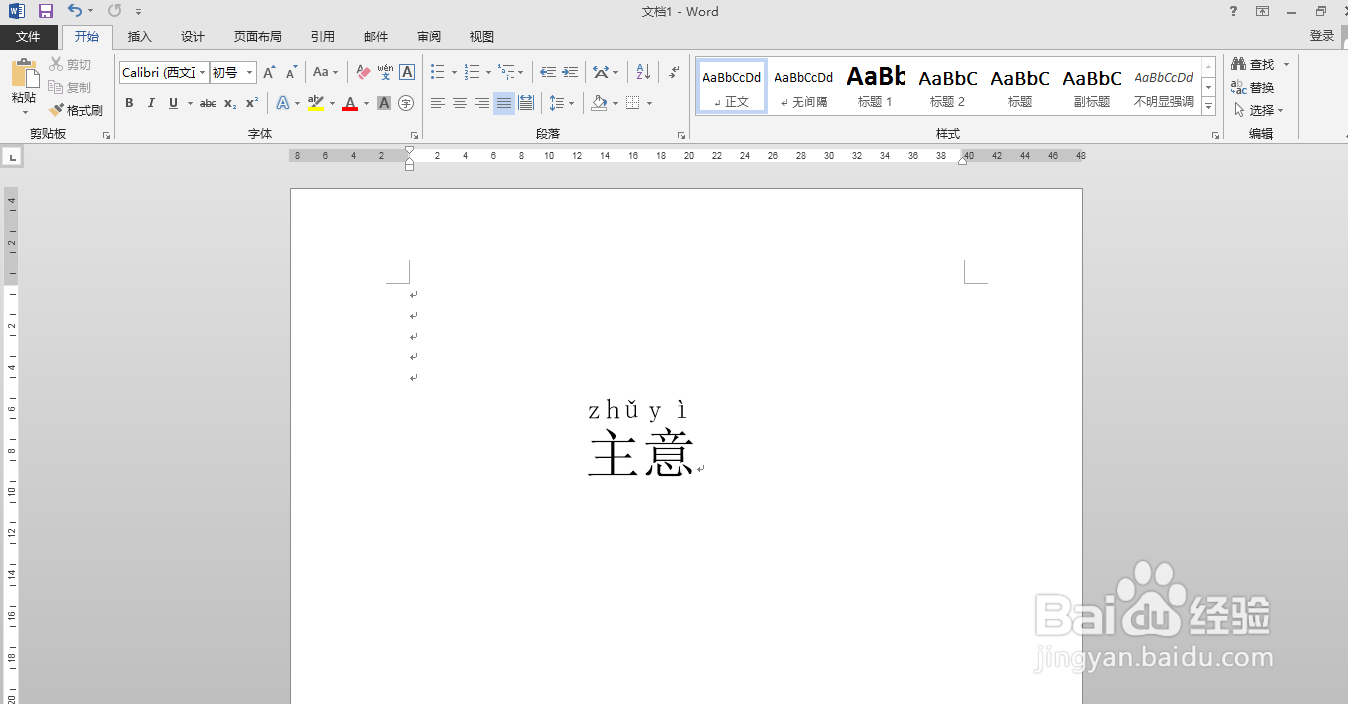
Task: Show or hide paragraph marks
Action: click(674, 72)
